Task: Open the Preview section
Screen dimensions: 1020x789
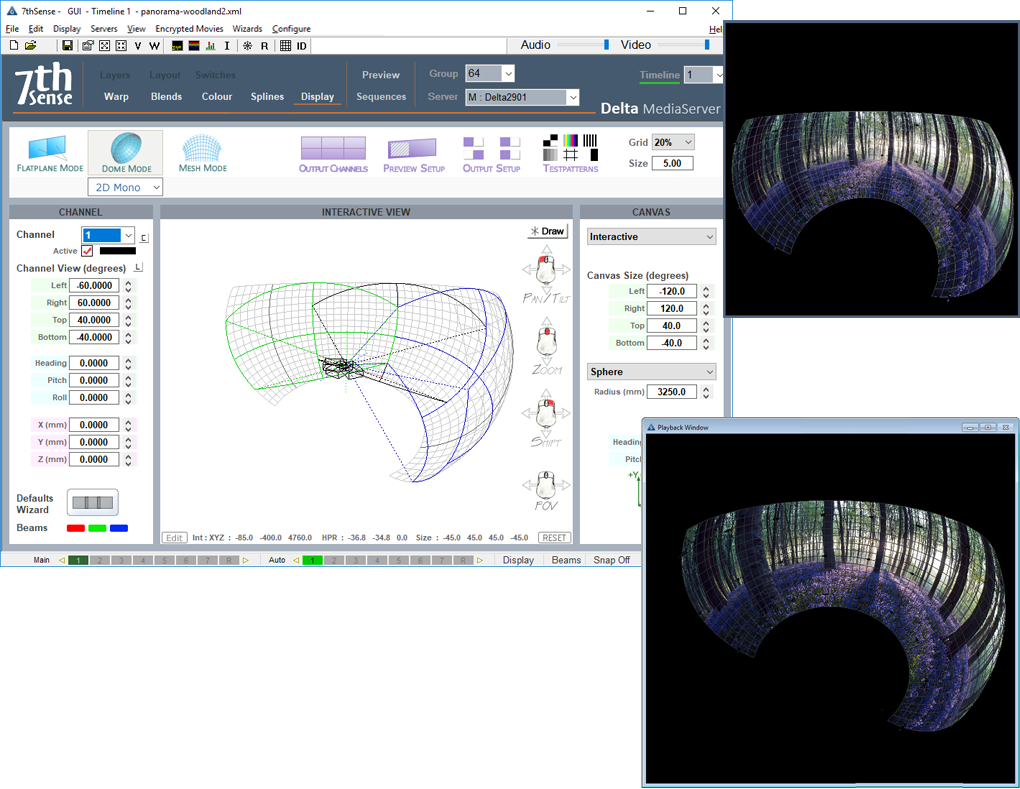Action: (381, 75)
